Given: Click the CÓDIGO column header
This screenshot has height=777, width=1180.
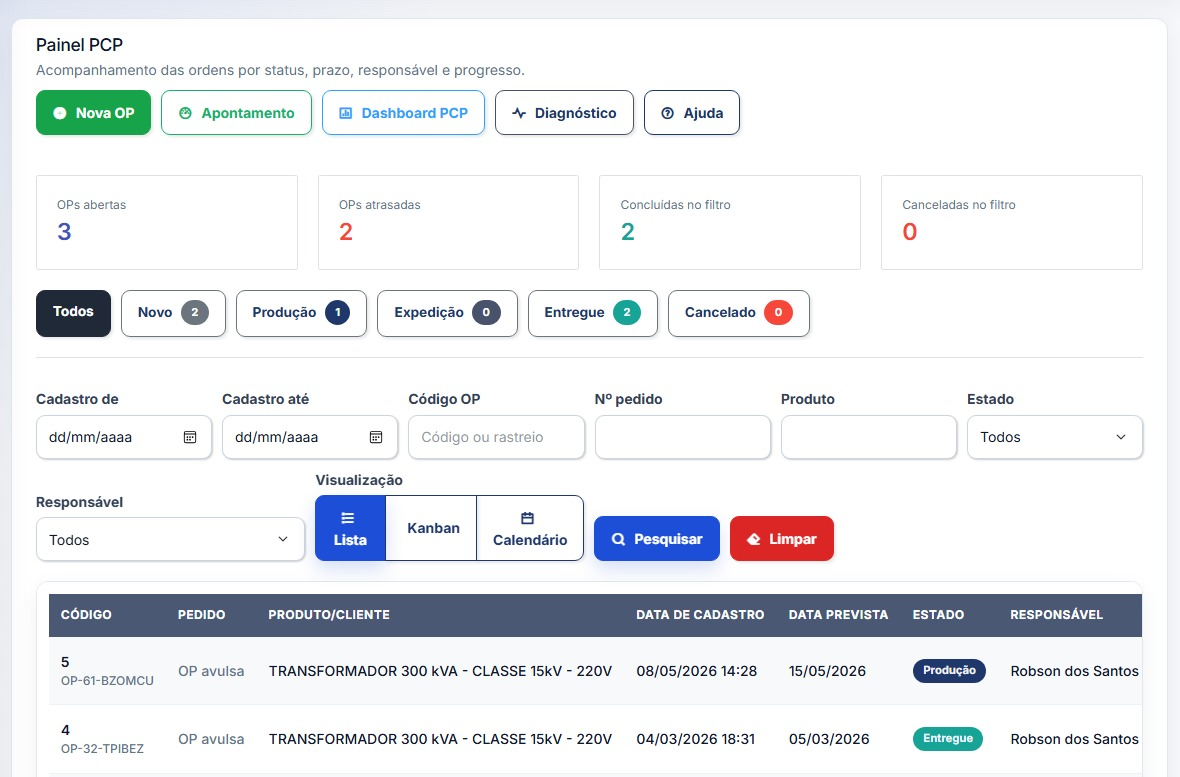Looking at the screenshot, I should tap(86, 614).
